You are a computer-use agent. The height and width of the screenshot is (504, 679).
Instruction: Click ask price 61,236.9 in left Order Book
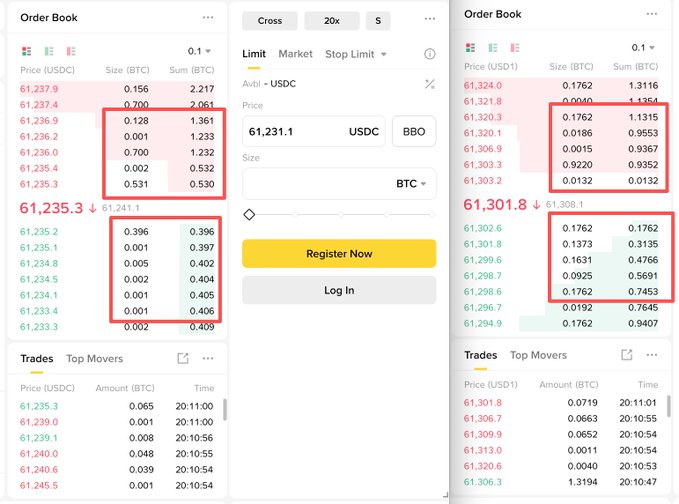click(x=39, y=121)
